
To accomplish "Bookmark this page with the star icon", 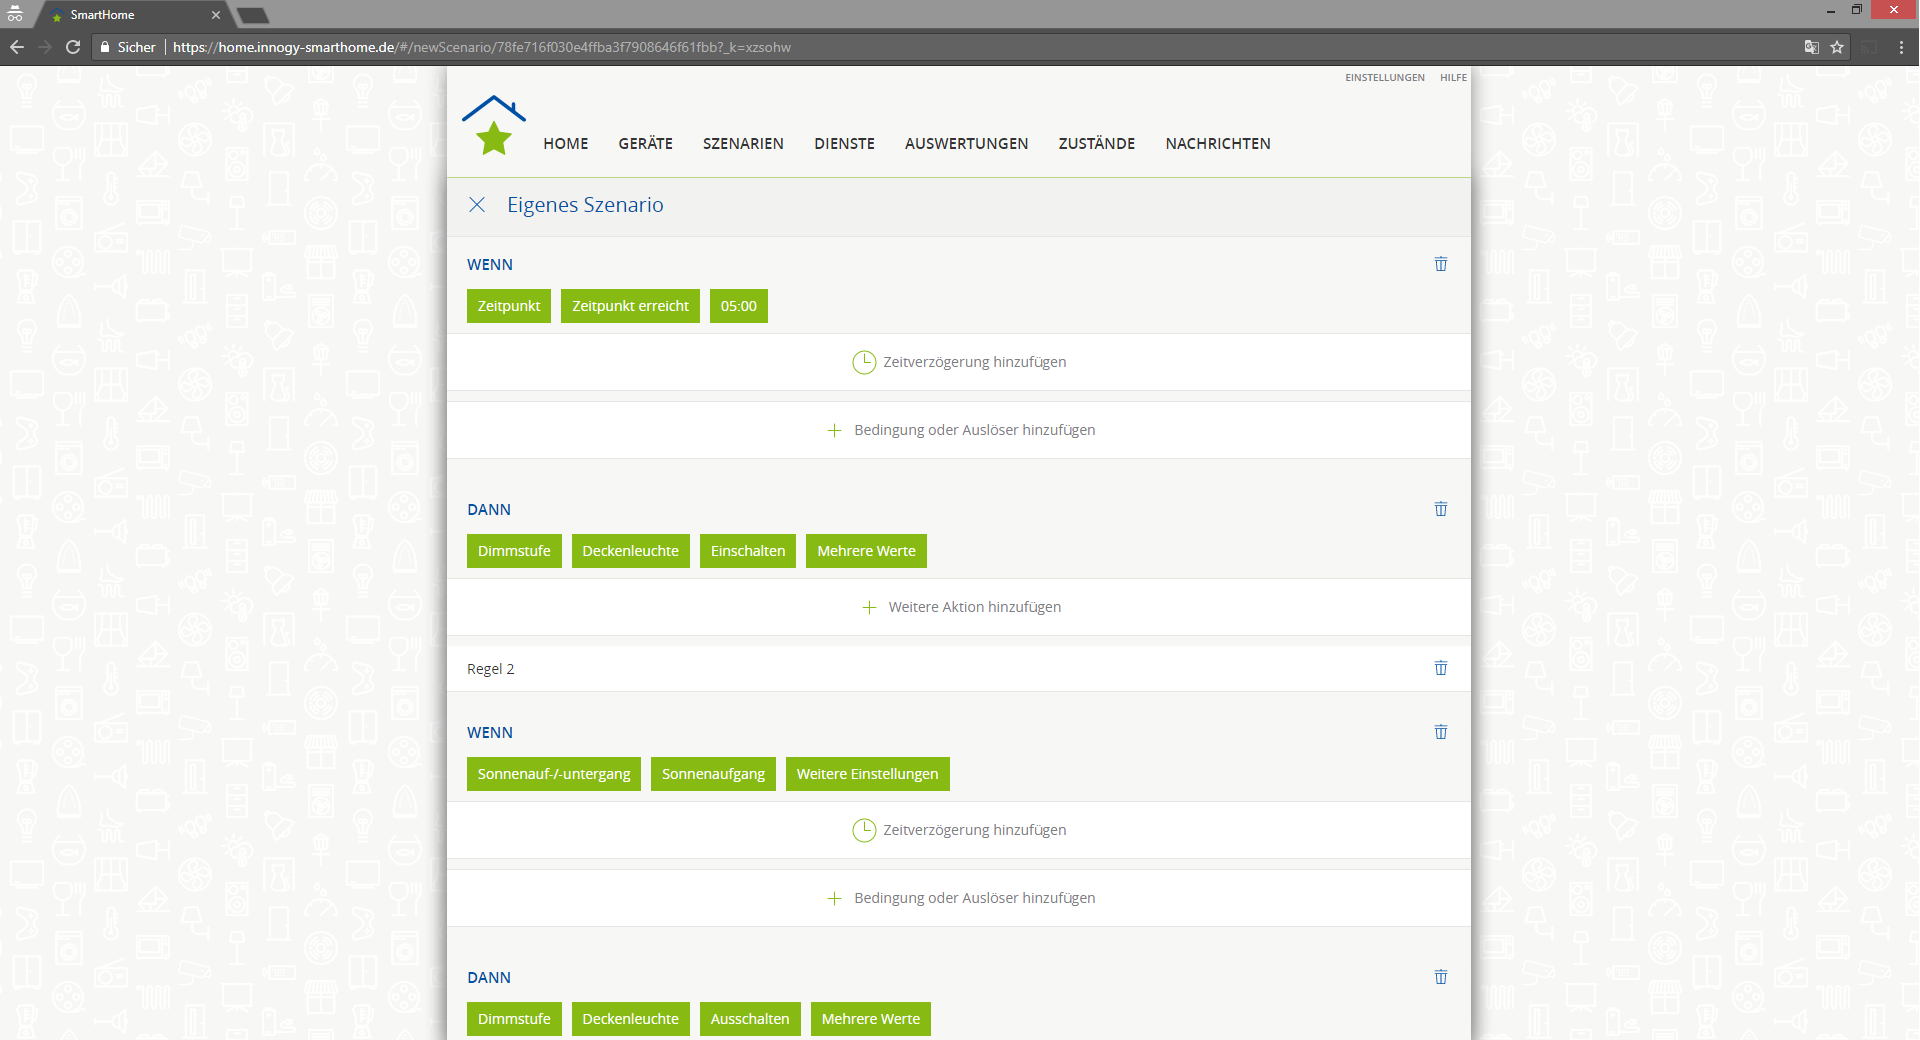I will coord(1837,47).
